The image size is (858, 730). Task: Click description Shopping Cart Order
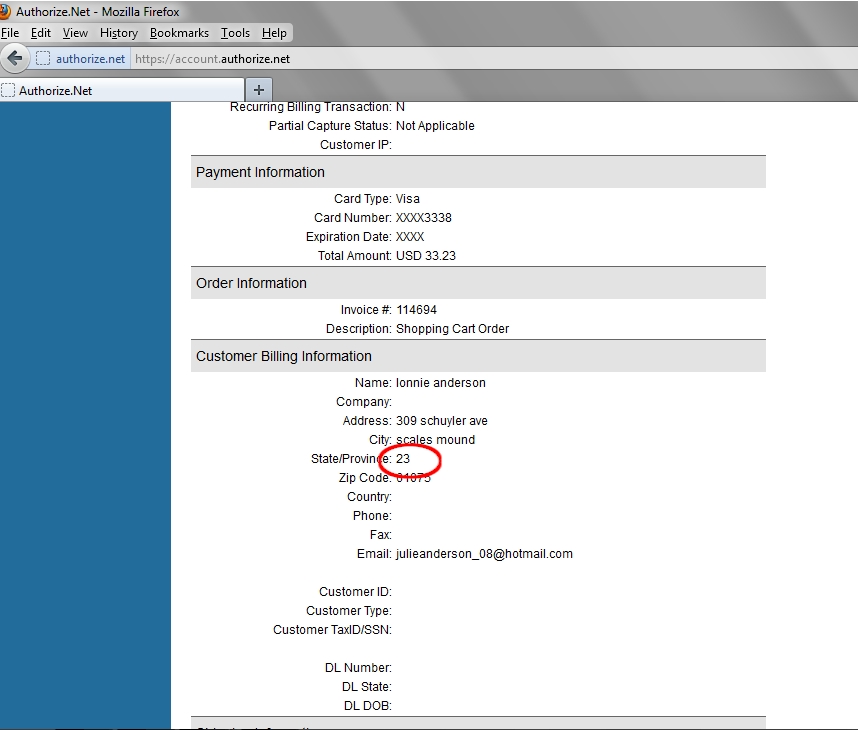[453, 329]
